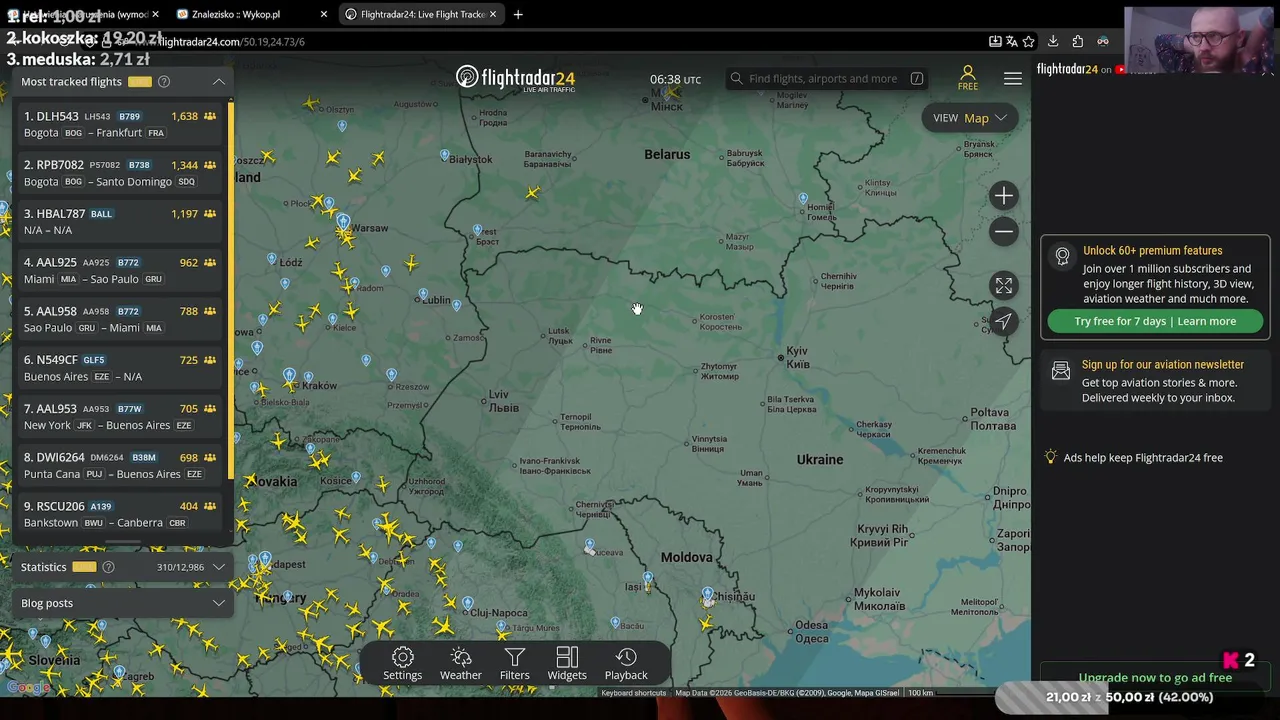Screen dimensions: 1280x720
Task: Select flight AAL953 New York – Buenos Aires
Action: pos(121,417)
